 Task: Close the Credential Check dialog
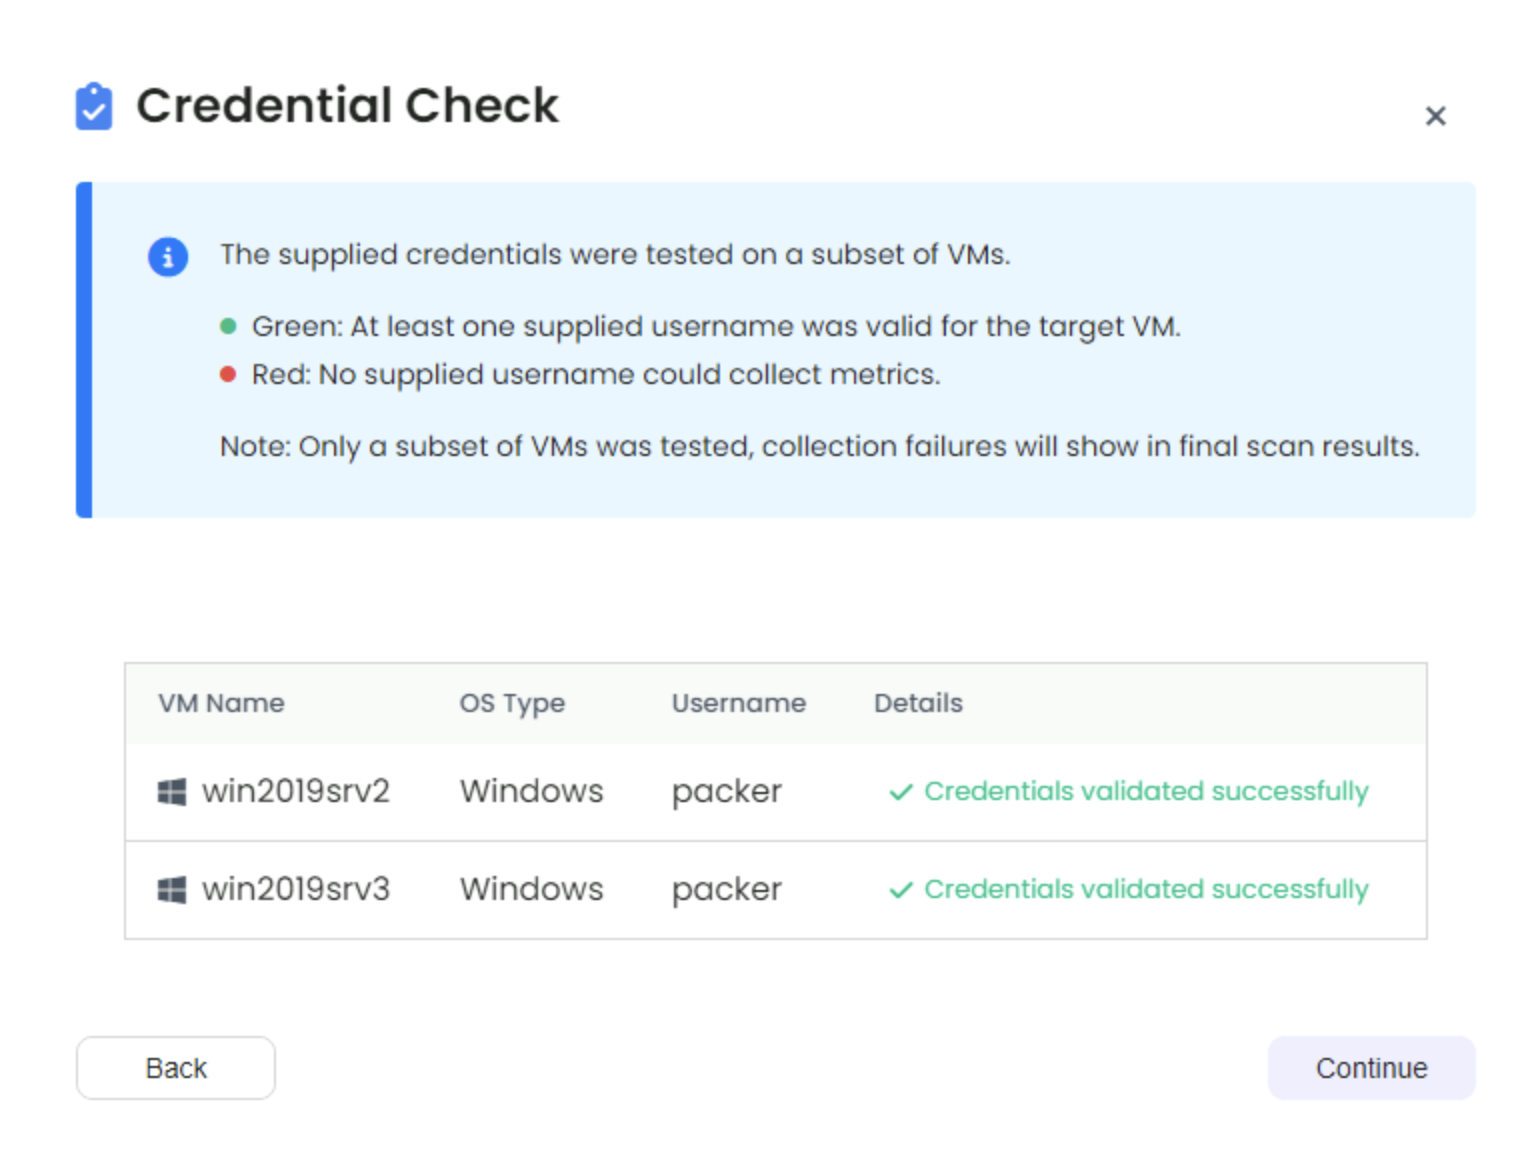tap(1435, 116)
